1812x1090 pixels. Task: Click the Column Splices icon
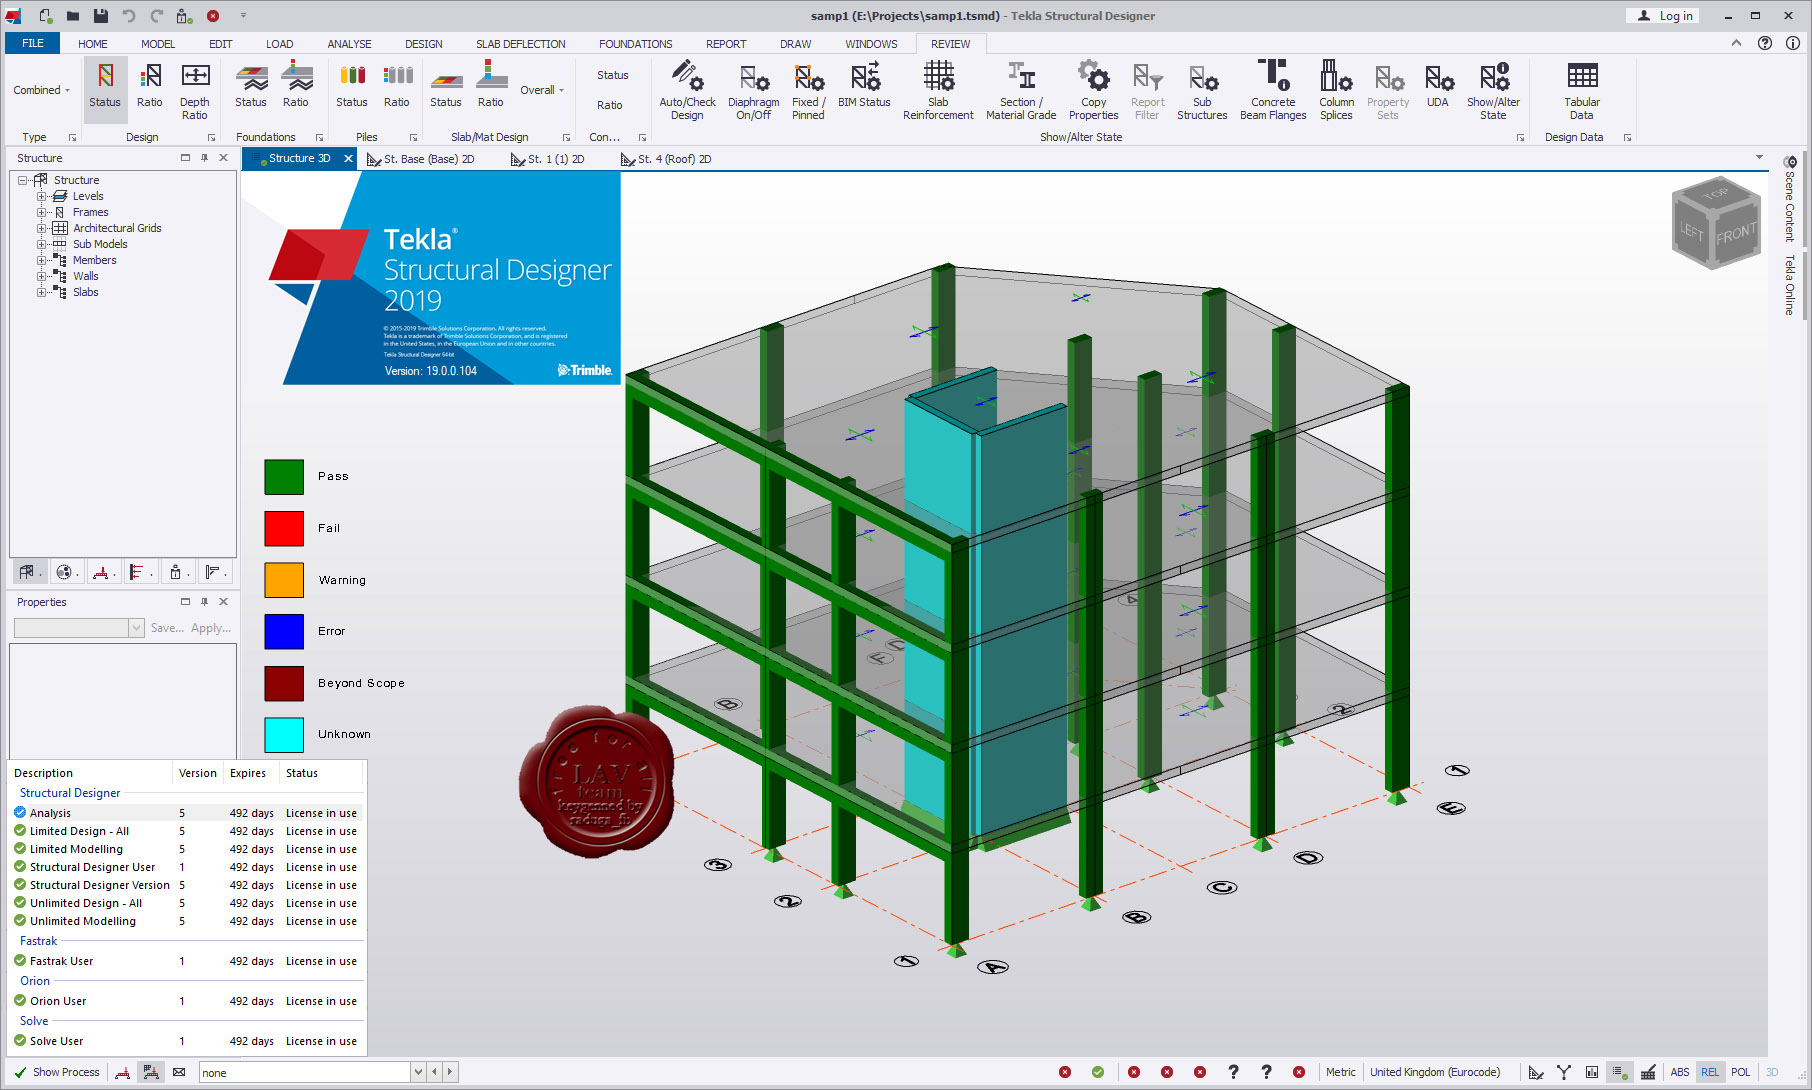tap(1336, 91)
